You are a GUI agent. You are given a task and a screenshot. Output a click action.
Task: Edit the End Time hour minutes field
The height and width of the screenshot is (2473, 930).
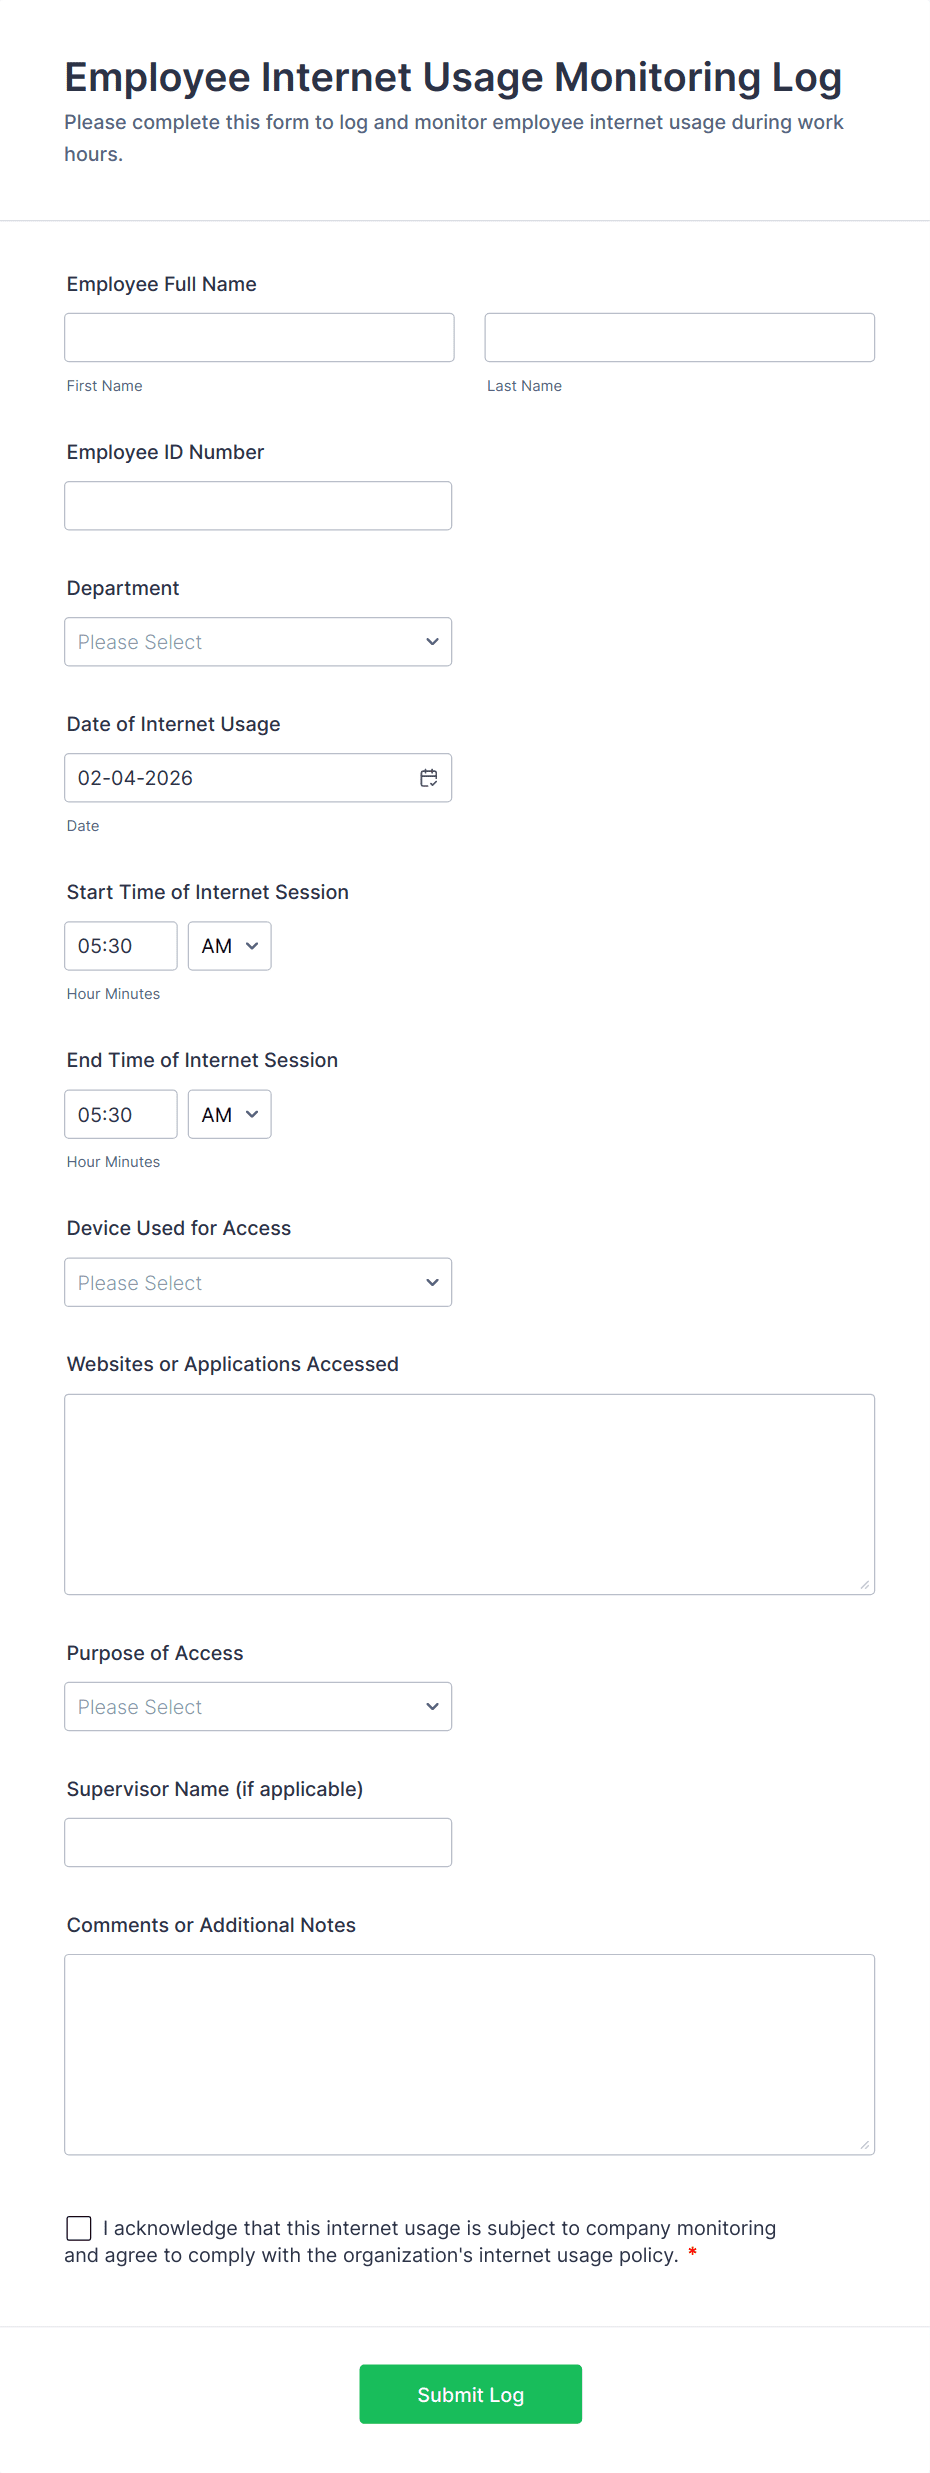point(121,1114)
